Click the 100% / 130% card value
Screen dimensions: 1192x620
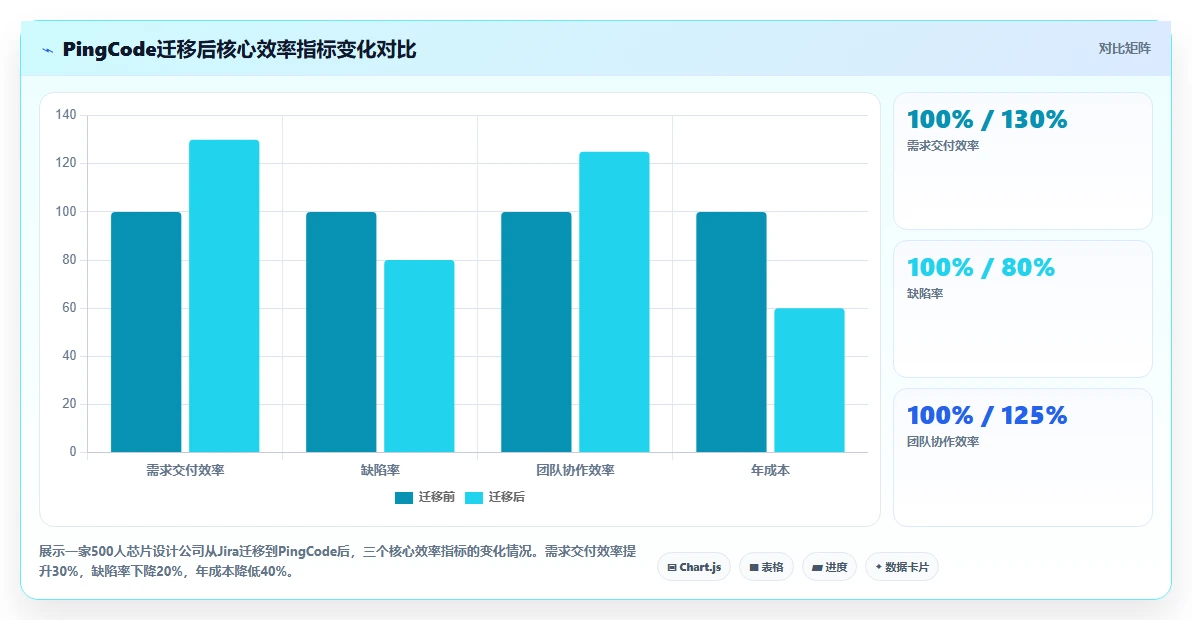pyautogui.click(x=987, y=119)
